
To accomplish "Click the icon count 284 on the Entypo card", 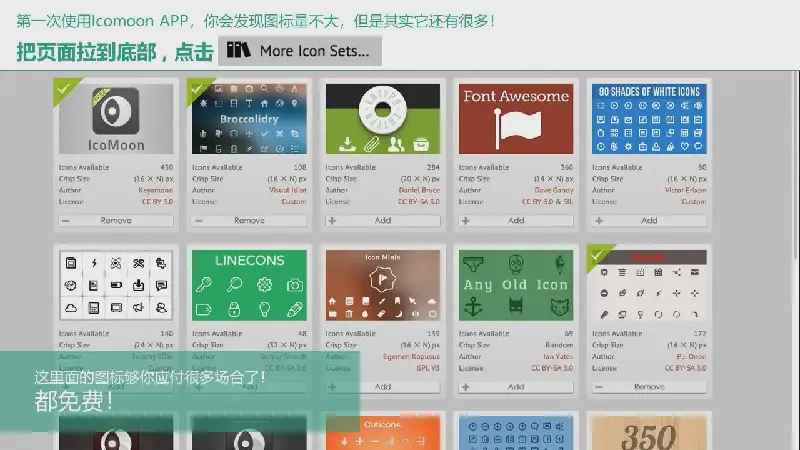I will coord(433,167).
